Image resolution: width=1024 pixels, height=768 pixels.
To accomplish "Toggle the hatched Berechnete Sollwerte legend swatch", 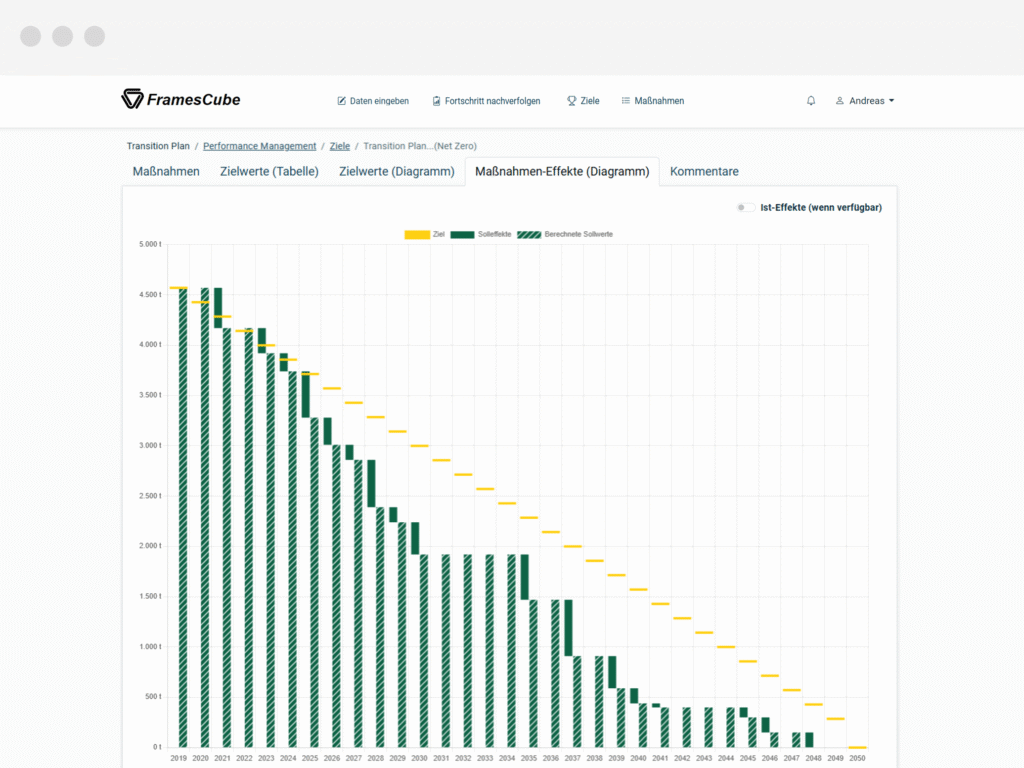I will point(529,234).
